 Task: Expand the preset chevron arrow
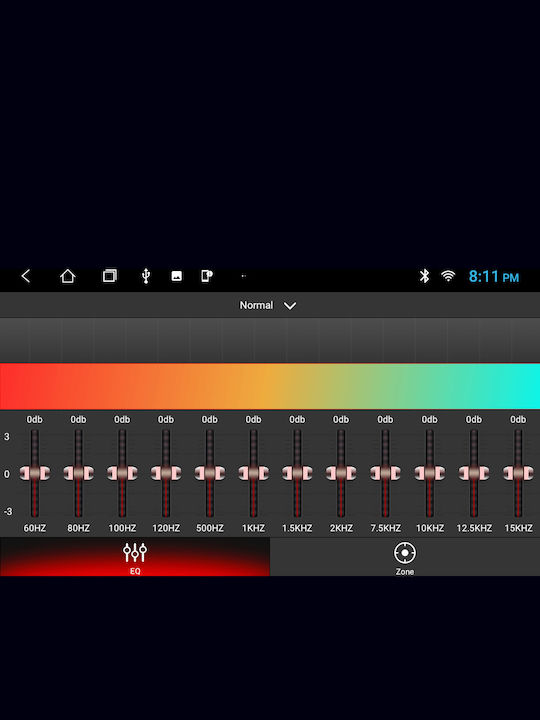click(x=290, y=306)
